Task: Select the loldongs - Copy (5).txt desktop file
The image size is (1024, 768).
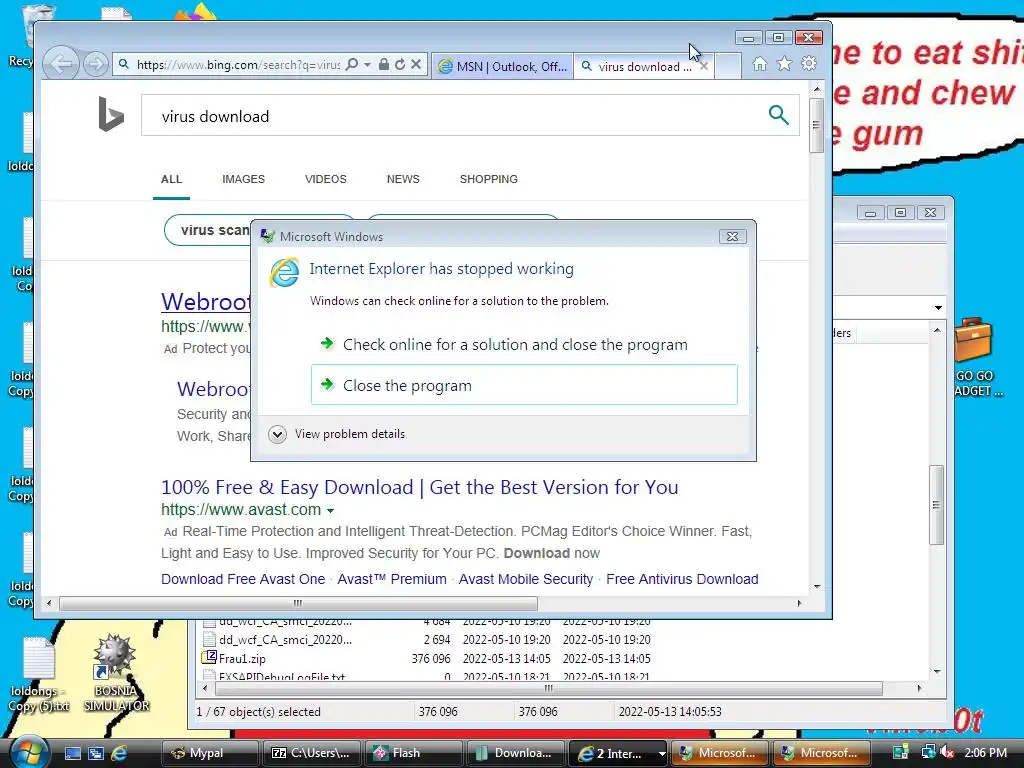Action: click(39, 674)
